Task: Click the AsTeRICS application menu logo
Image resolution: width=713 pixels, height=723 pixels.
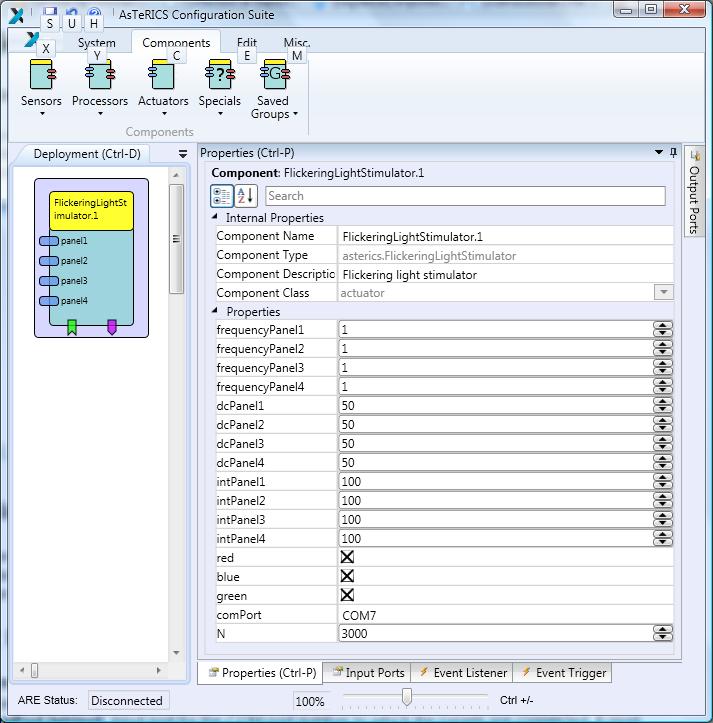Action: (31, 40)
